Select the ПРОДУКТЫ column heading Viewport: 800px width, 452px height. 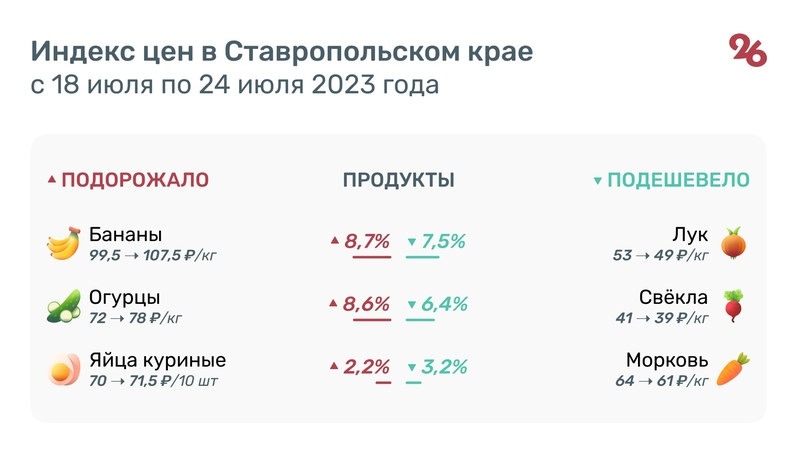399,180
